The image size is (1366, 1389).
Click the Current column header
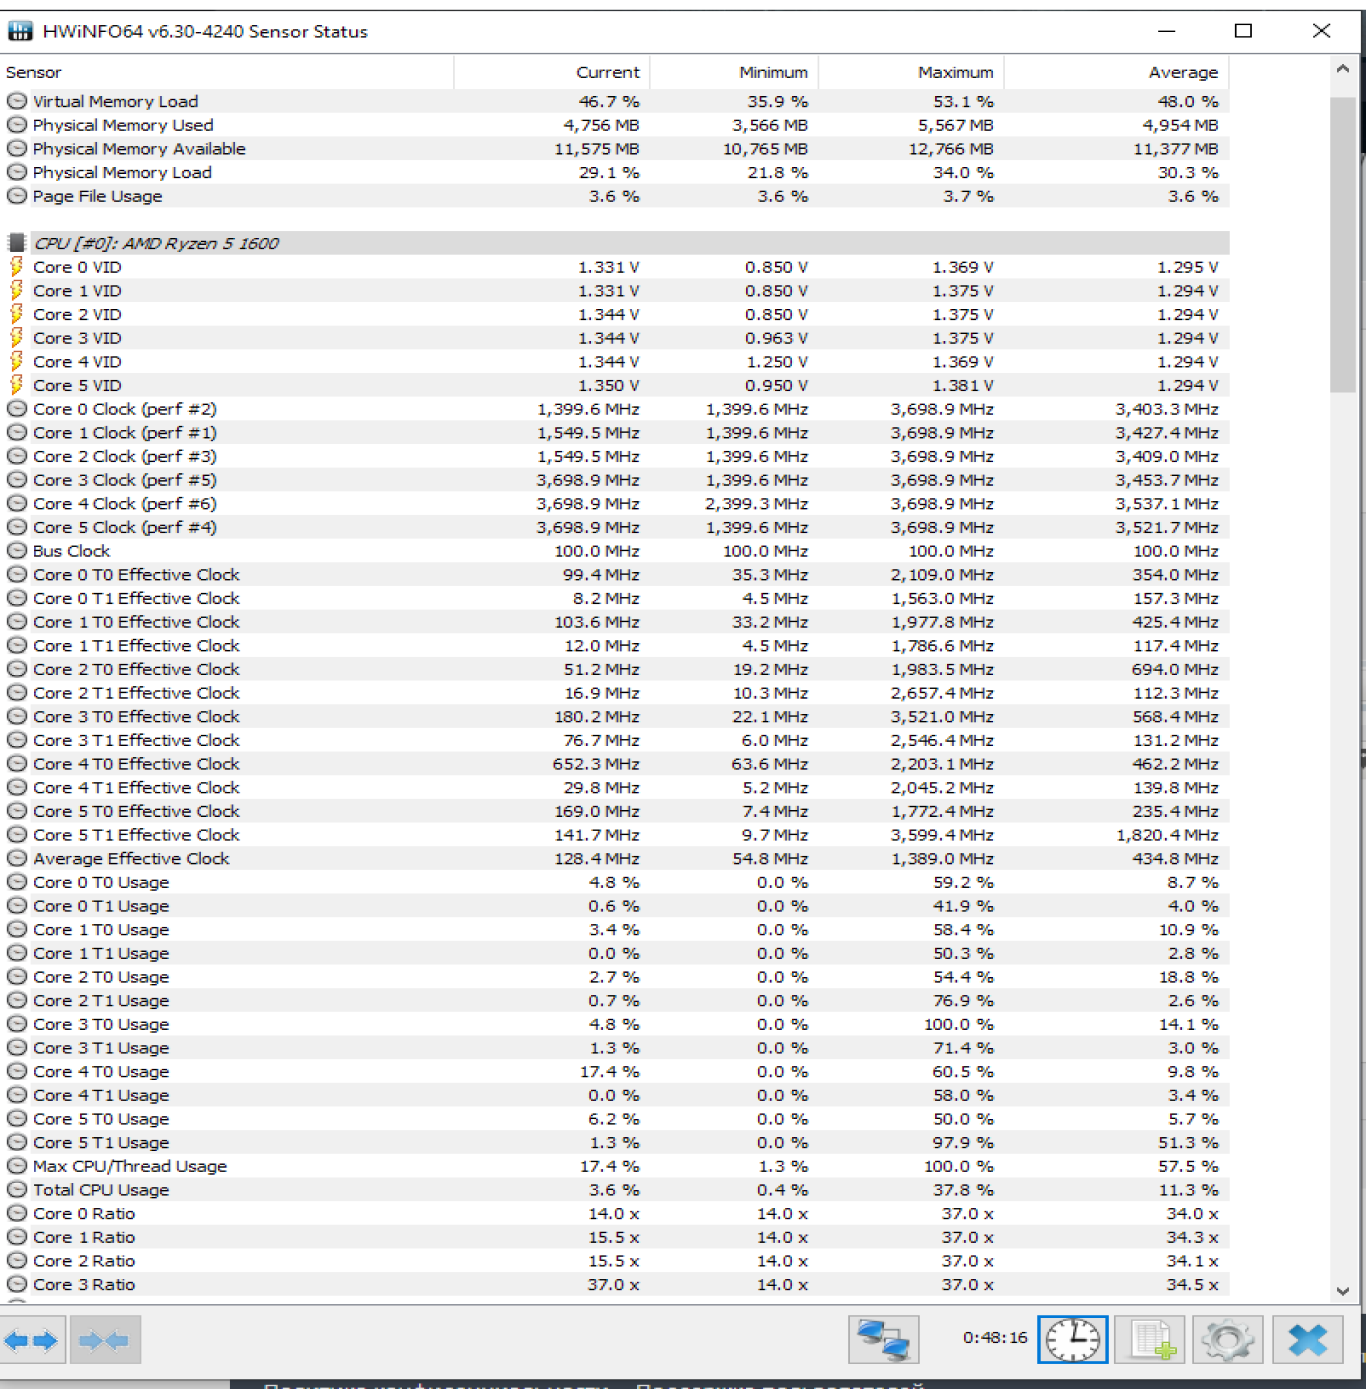(552, 72)
